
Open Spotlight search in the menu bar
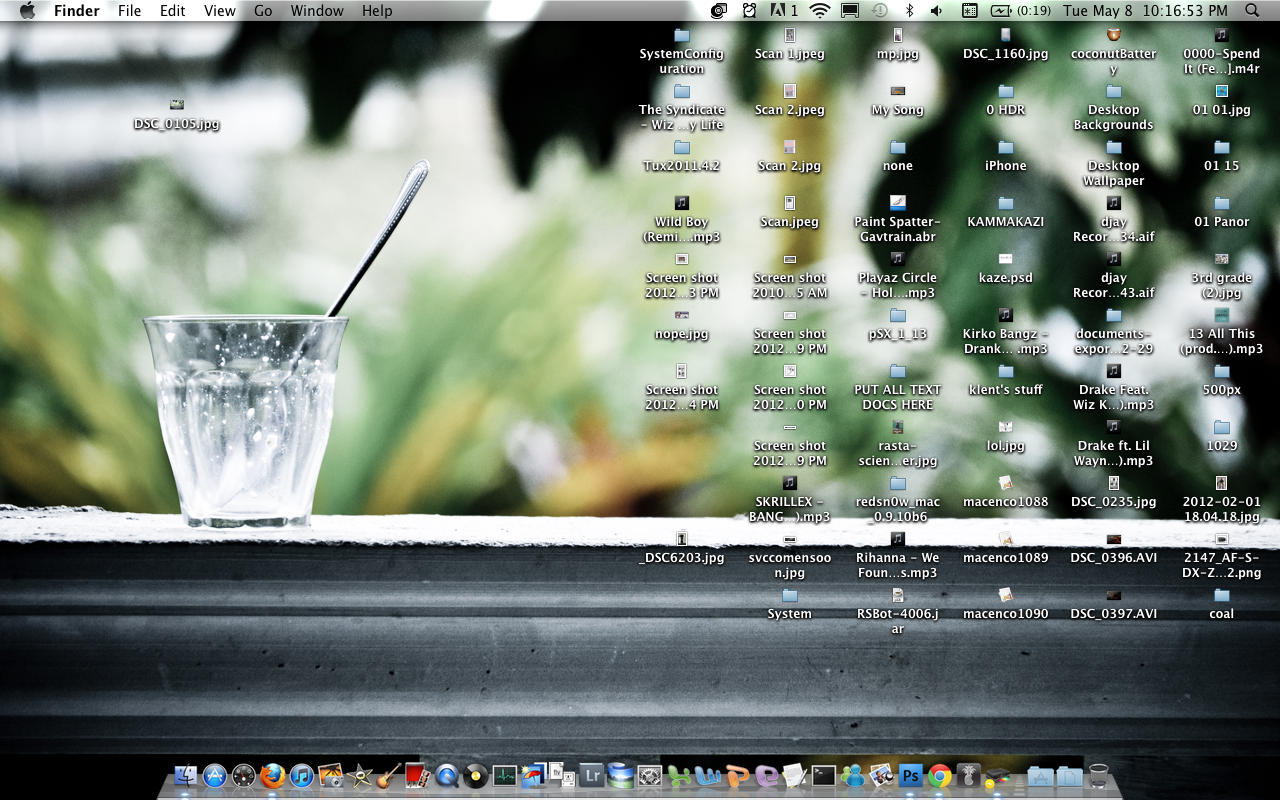(x=1251, y=11)
